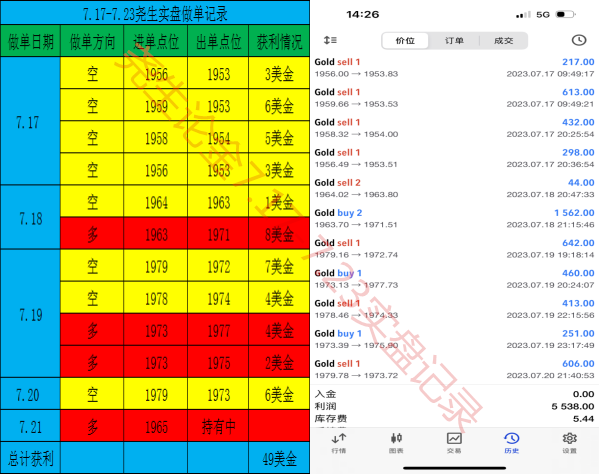
Task: Select the 1977 exit price cell
Action: click(x=218, y=330)
